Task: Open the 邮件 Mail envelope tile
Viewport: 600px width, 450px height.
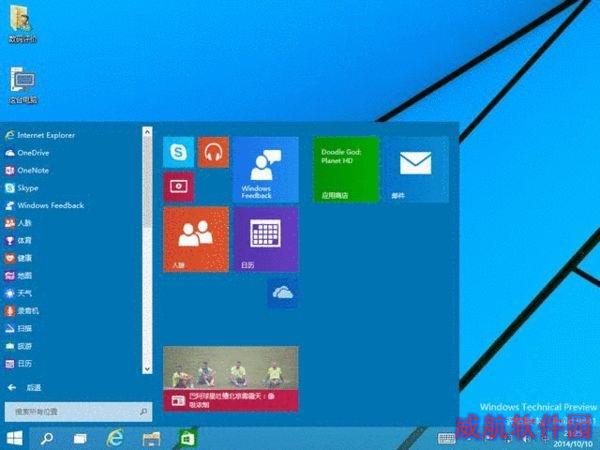Action: [416, 170]
